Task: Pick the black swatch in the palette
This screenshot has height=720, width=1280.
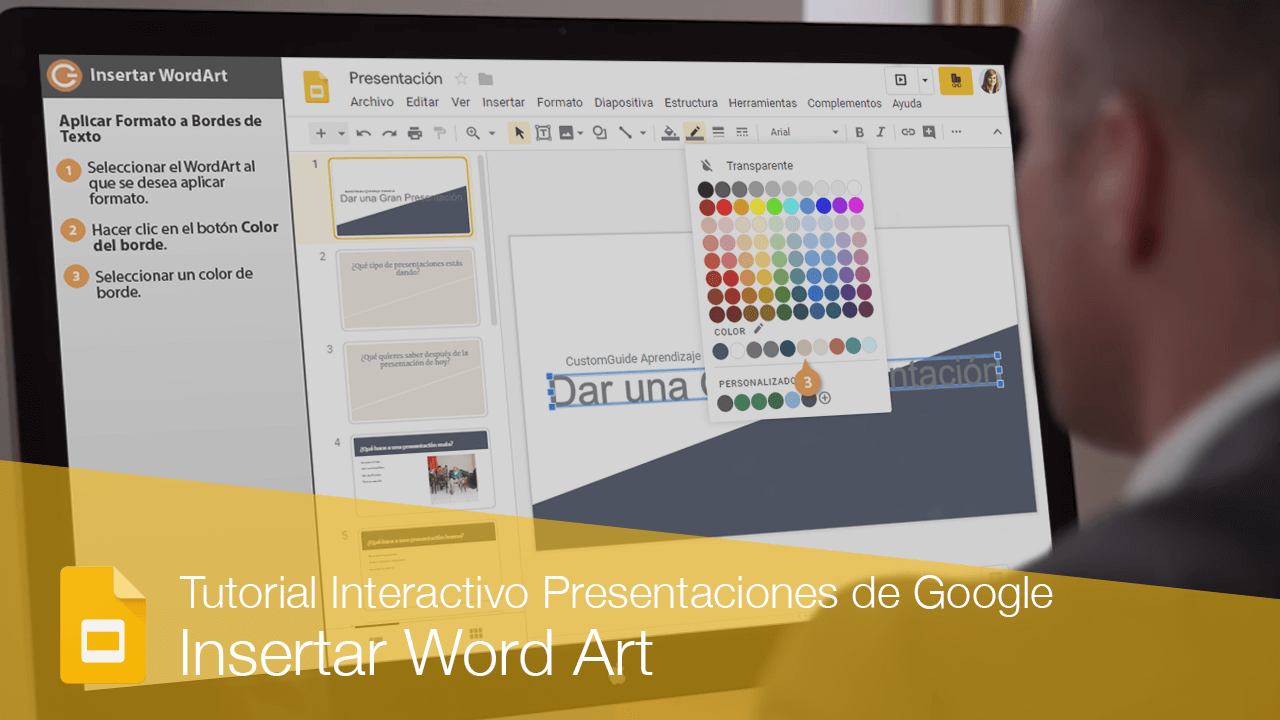Action: pos(706,189)
